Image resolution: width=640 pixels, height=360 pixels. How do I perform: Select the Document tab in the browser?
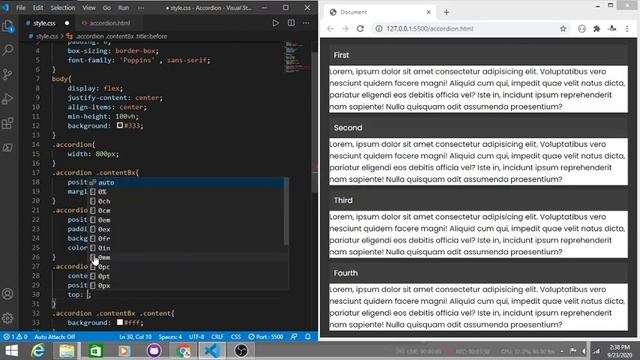(x=380, y=12)
